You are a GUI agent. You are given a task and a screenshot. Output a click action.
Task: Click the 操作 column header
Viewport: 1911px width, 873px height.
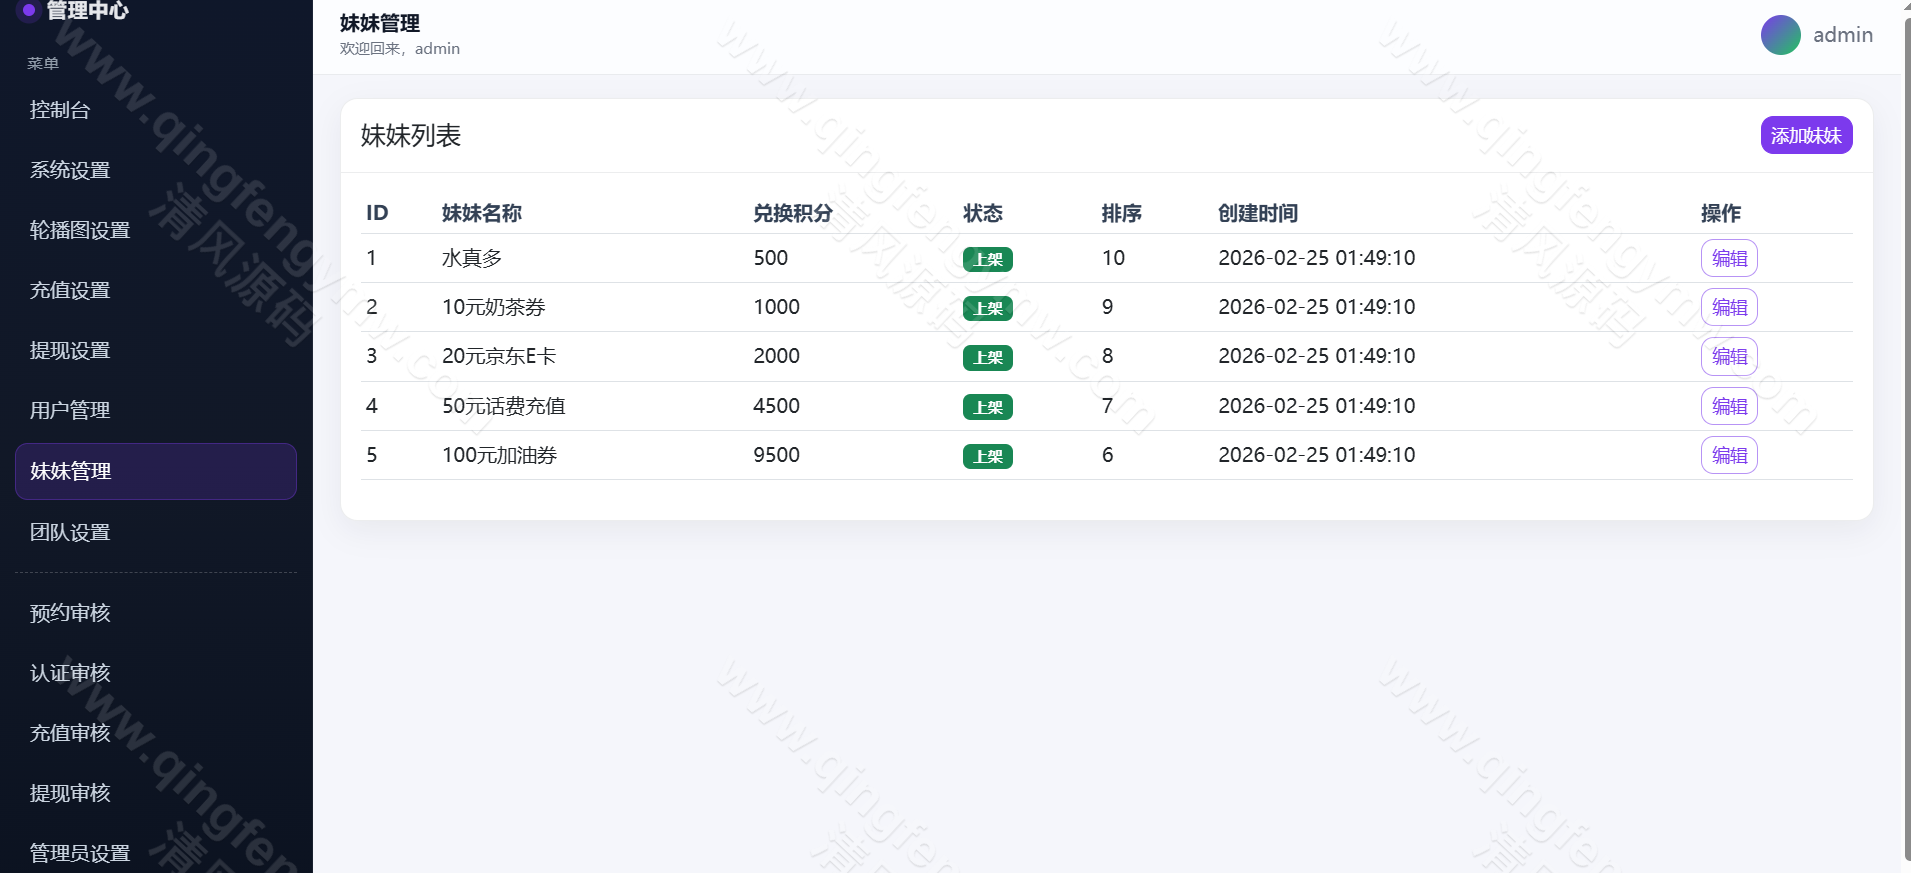point(1721,213)
